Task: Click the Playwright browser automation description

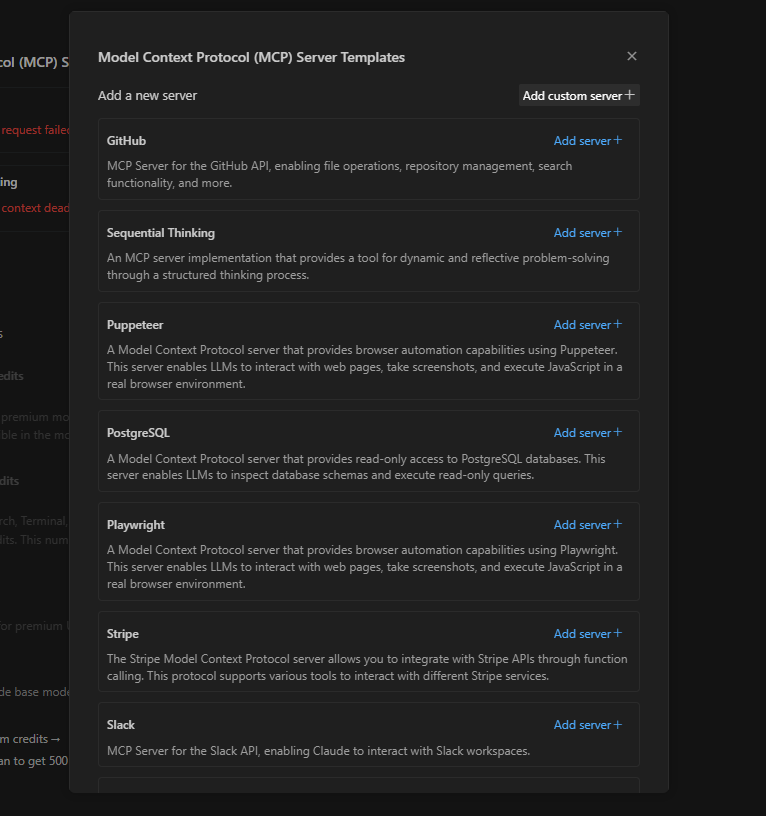Action: pyautogui.click(x=364, y=567)
